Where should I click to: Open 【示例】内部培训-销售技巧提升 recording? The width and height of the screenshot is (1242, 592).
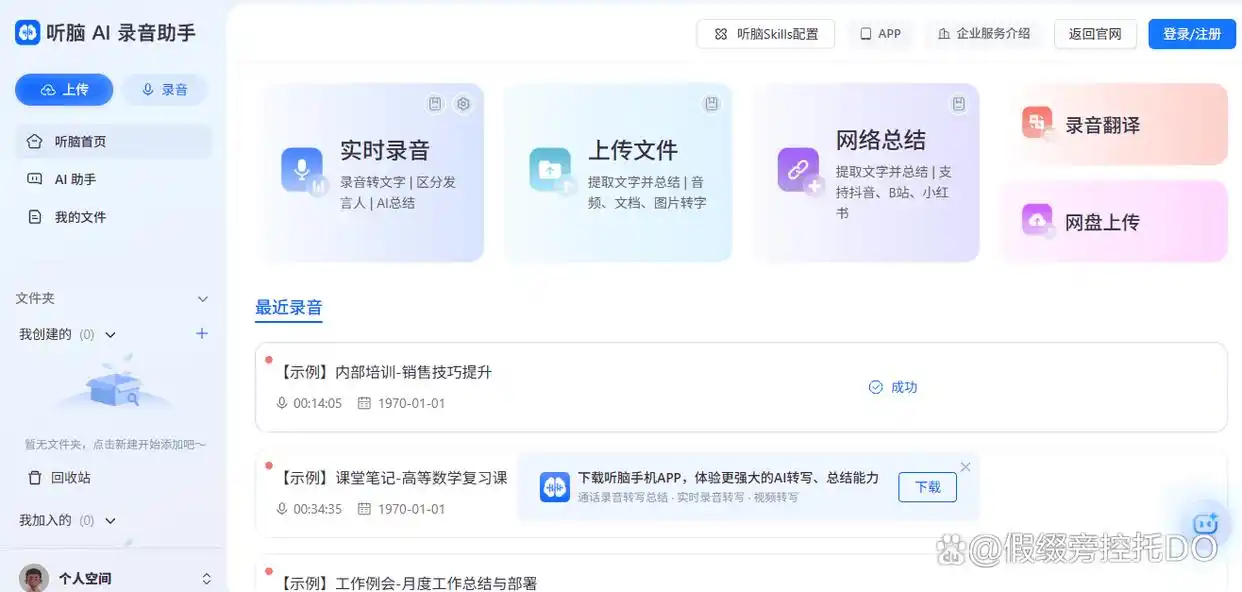click(x=741, y=388)
